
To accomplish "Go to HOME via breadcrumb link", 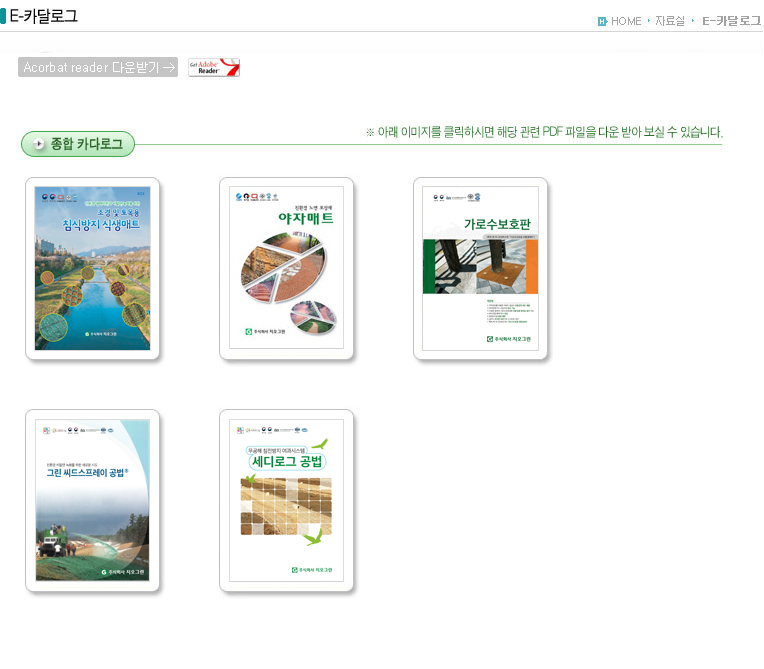I will click(x=626, y=21).
